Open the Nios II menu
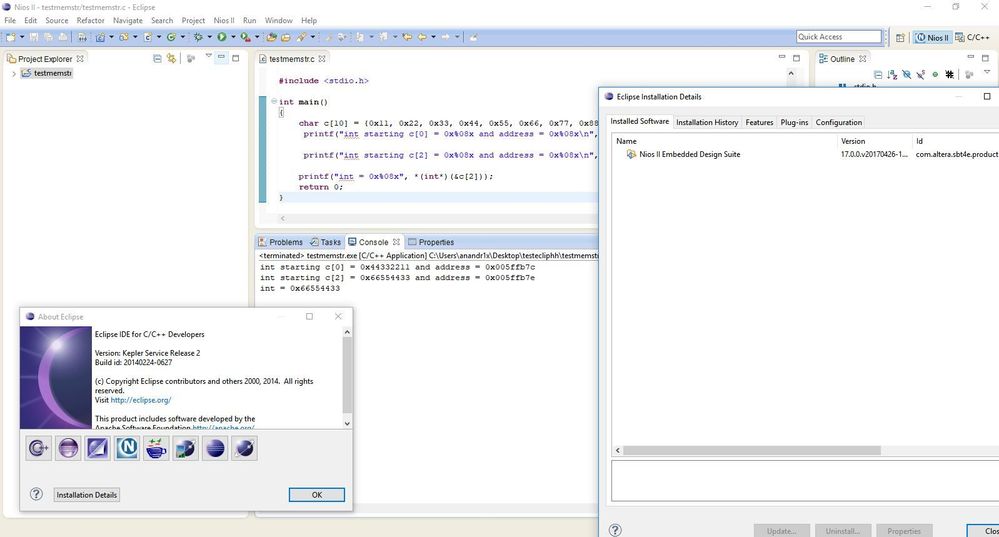The image size is (999, 537). coord(224,20)
